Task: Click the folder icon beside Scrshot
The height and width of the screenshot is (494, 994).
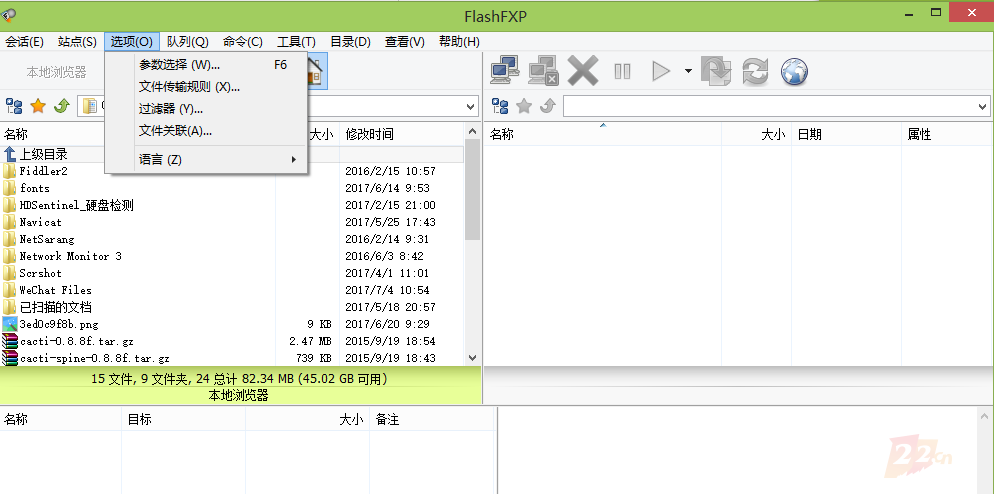Action: point(9,273)
